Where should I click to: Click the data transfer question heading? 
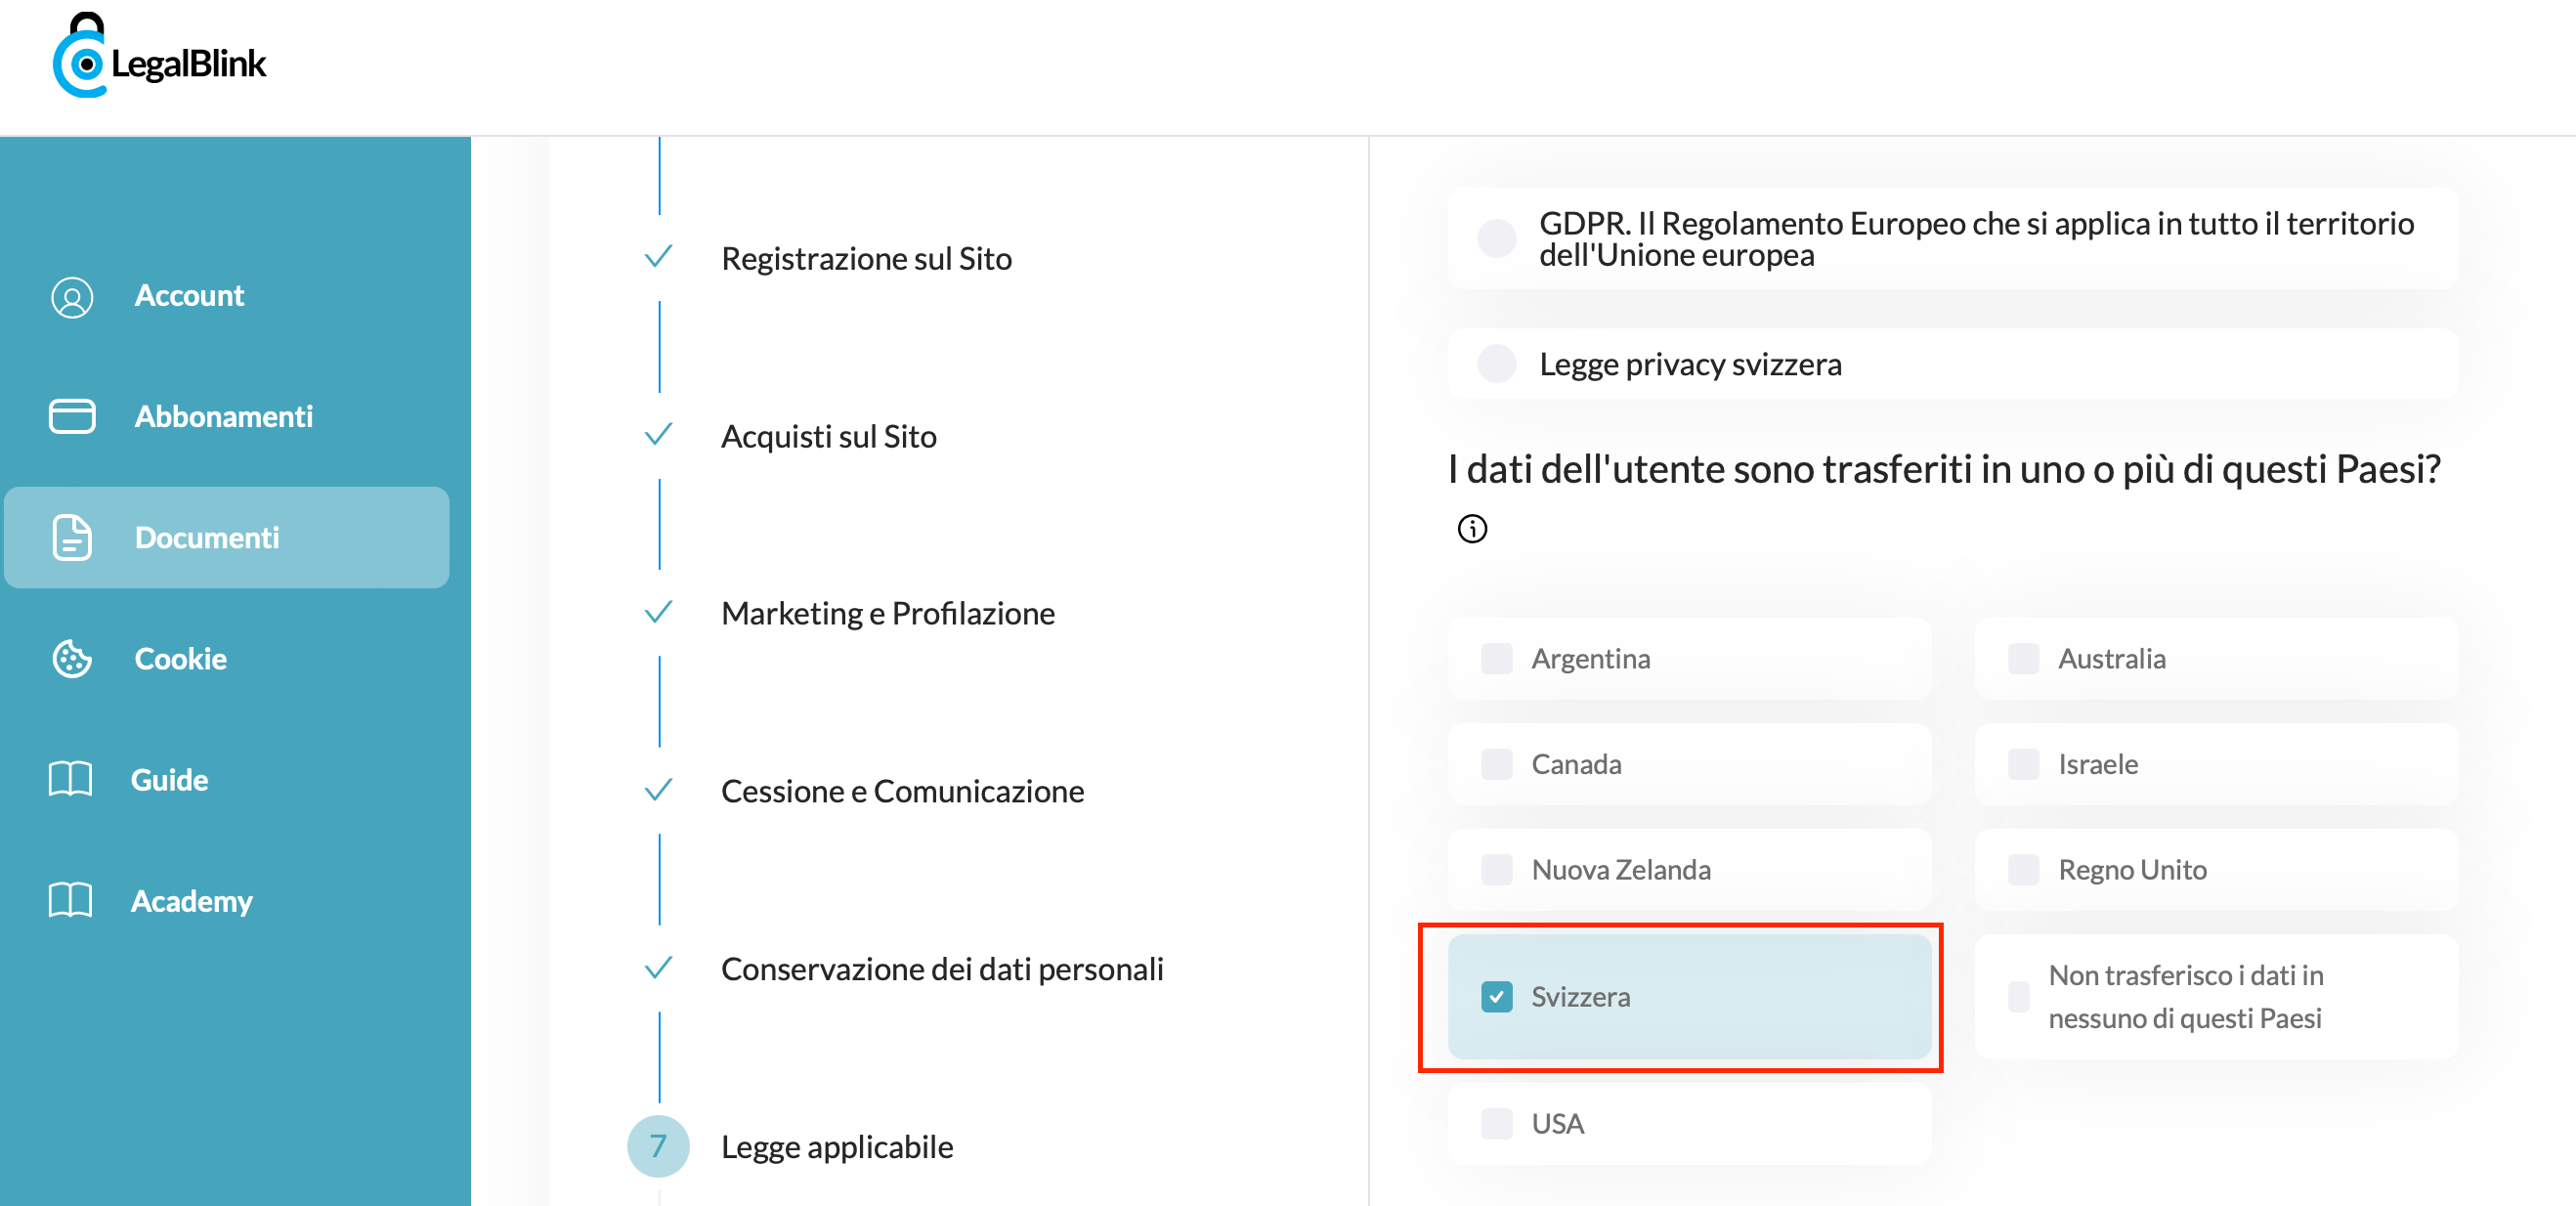[x=1944, y=469]
